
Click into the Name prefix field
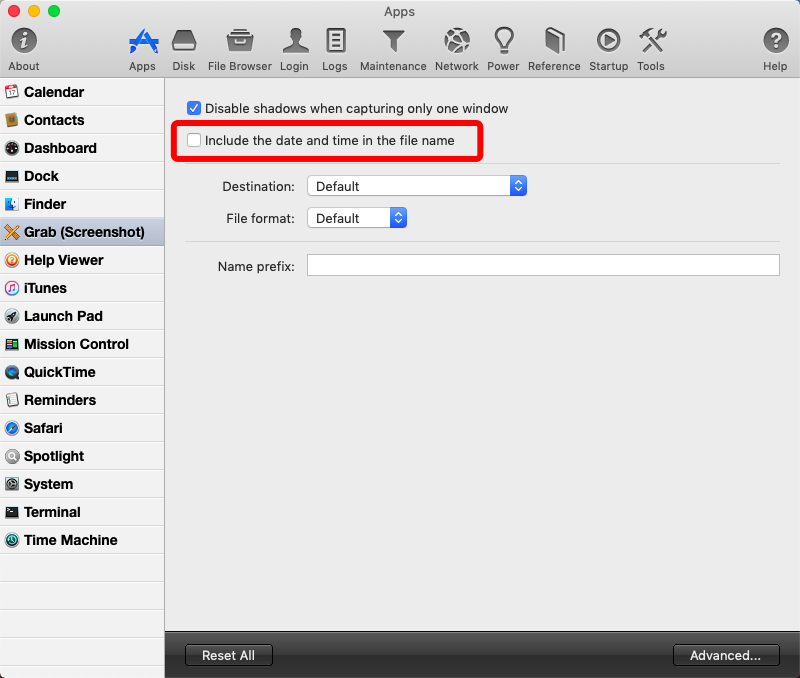point(543,265)
